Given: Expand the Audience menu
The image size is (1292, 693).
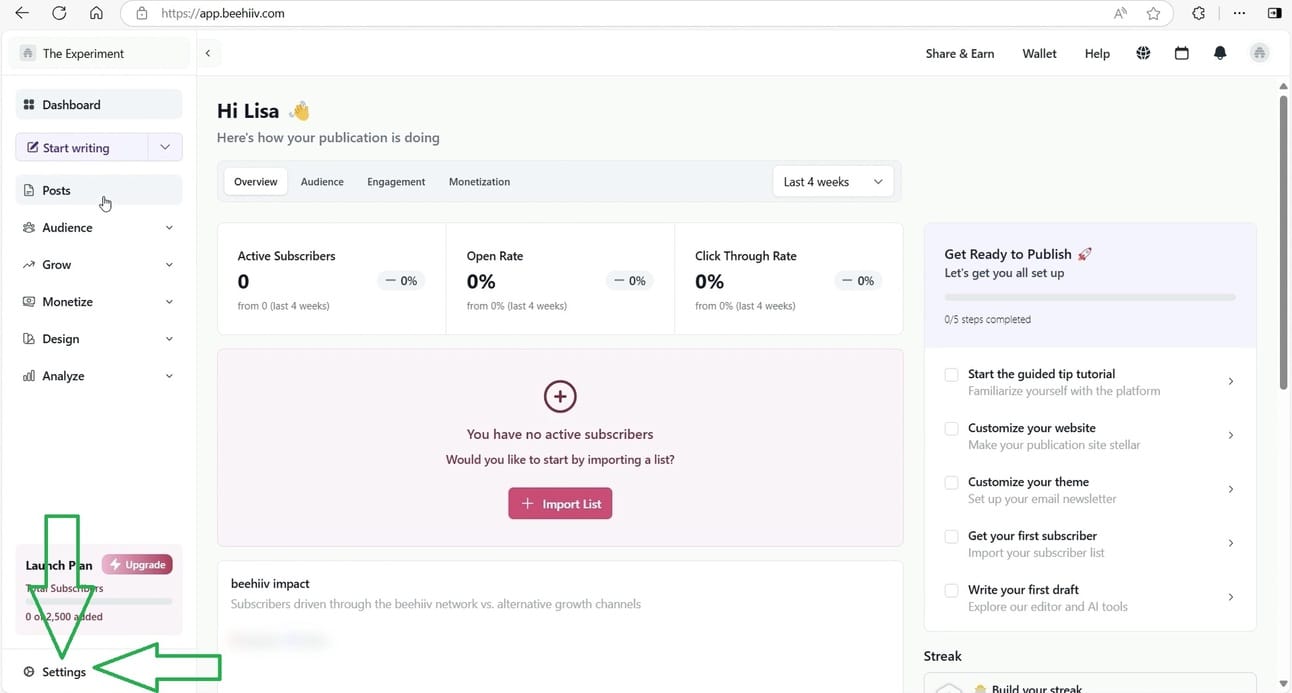Looking at the screenshot, I should (99, 227).
